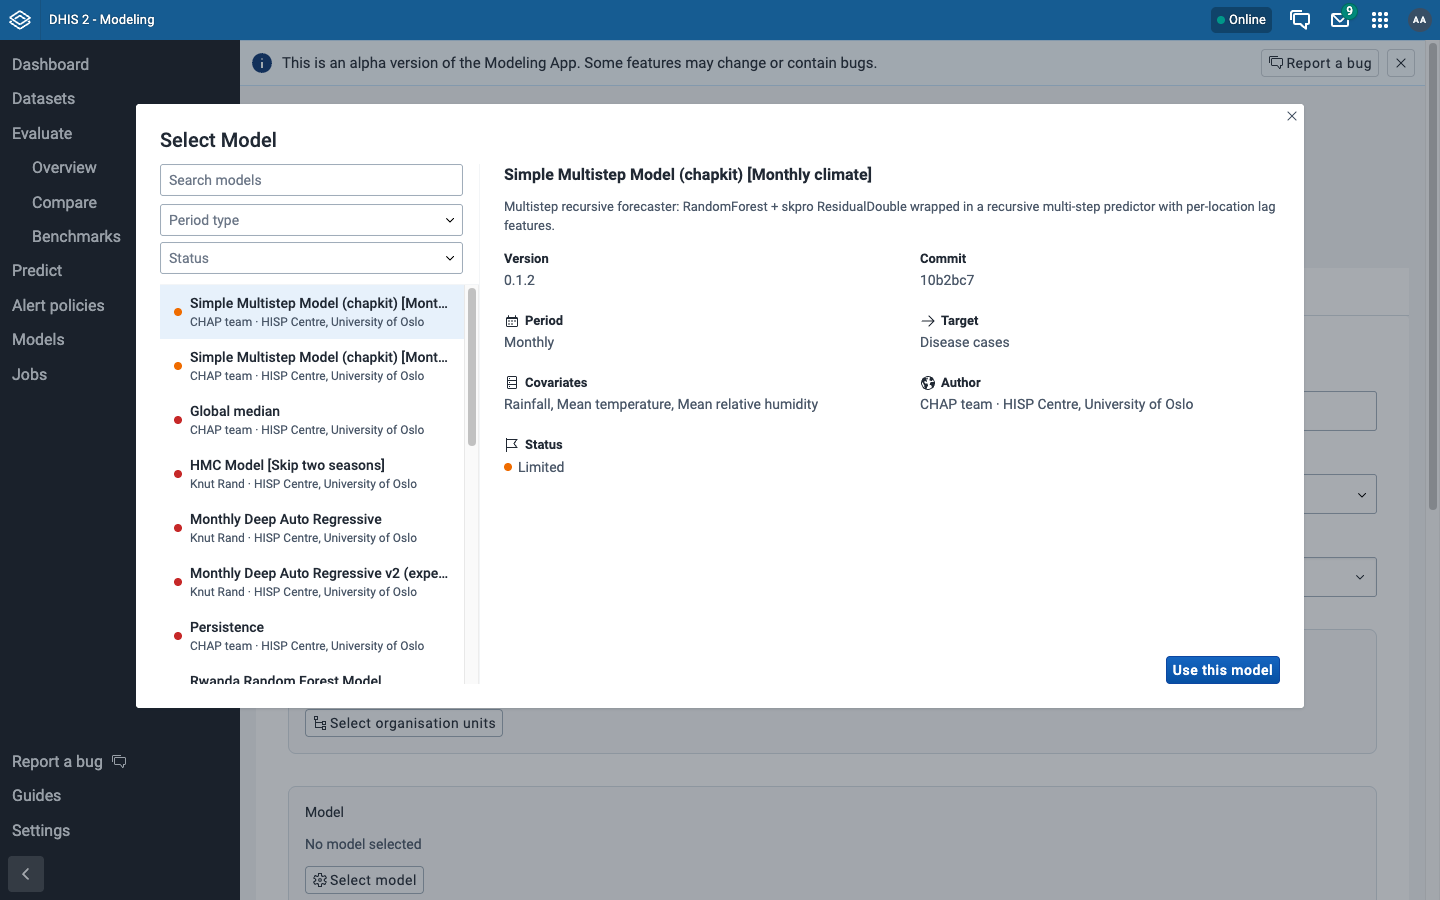Click Report a bug in the sidebar

[69, 761]
